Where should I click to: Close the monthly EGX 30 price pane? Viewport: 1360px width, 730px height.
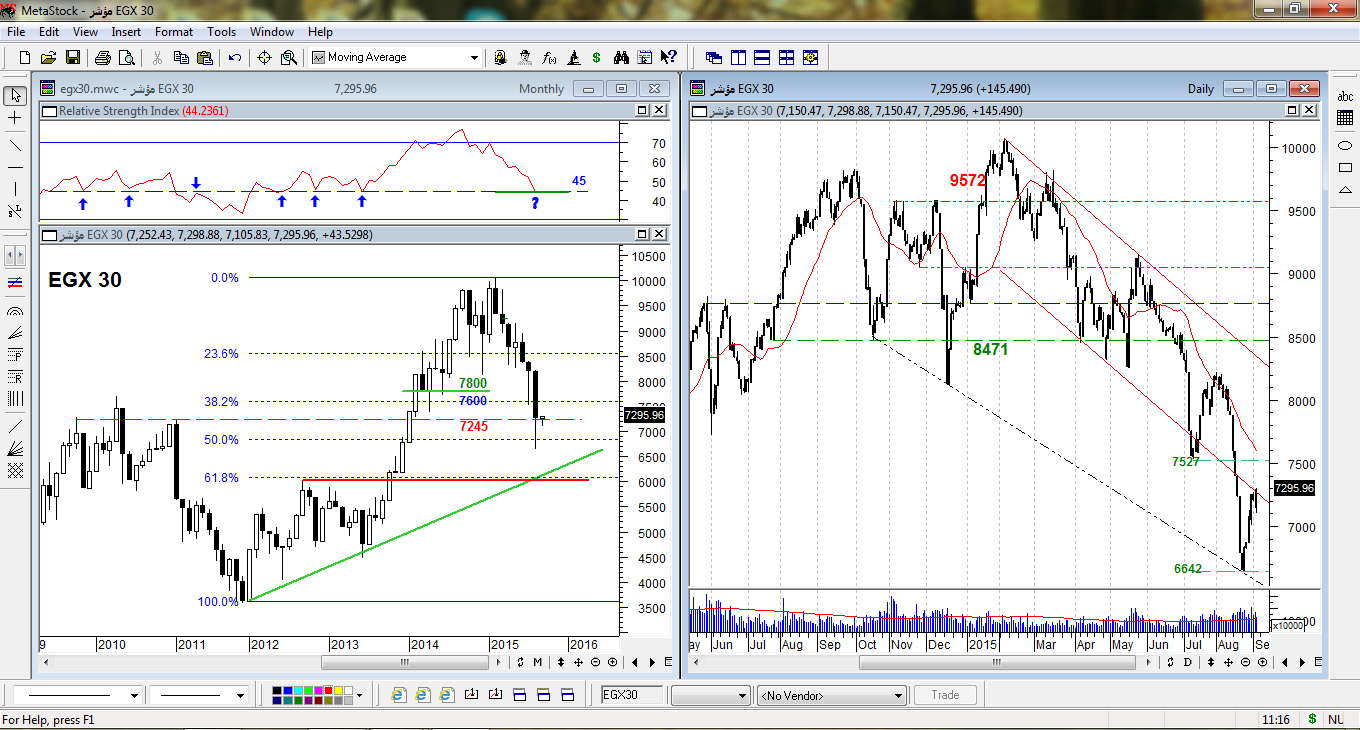click(658, 235)
